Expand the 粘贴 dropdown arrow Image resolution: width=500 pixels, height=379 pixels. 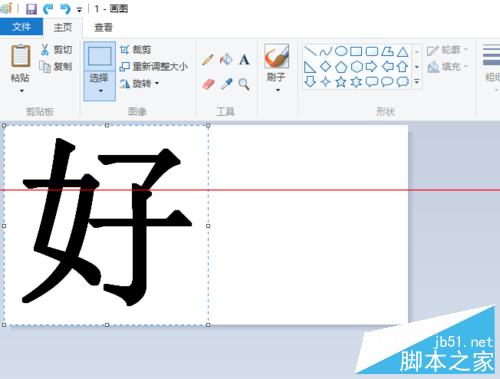pos(22,90)
